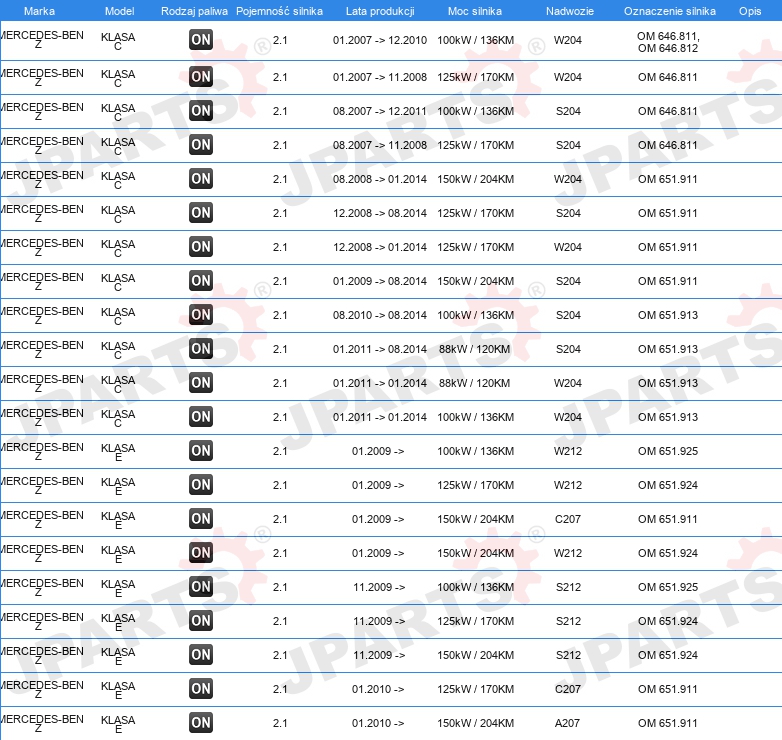782x740 pixels.
Task: Select the Model column header
Action: tap(119, 11)
